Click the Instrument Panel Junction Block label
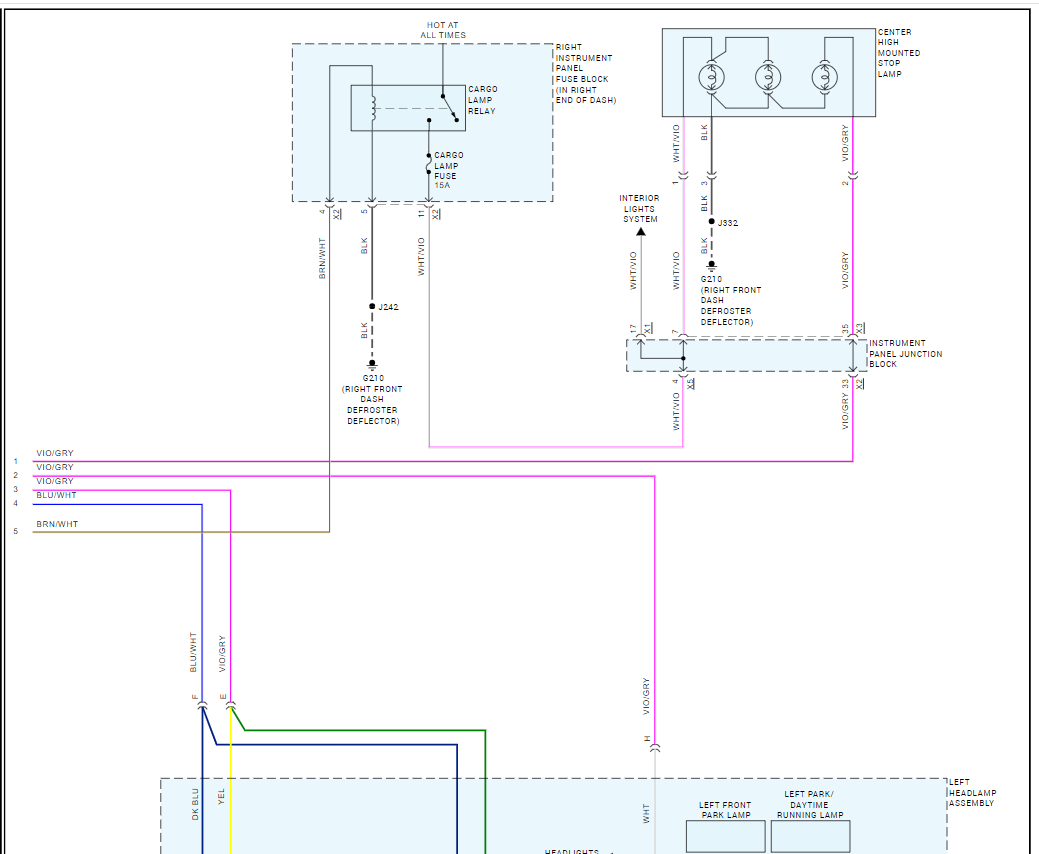This screenshot has width=1039, height=854. (x=905, y=353)
